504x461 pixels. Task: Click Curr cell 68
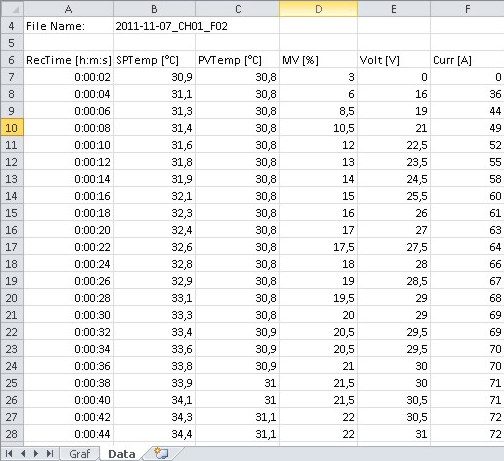[467, 298]
